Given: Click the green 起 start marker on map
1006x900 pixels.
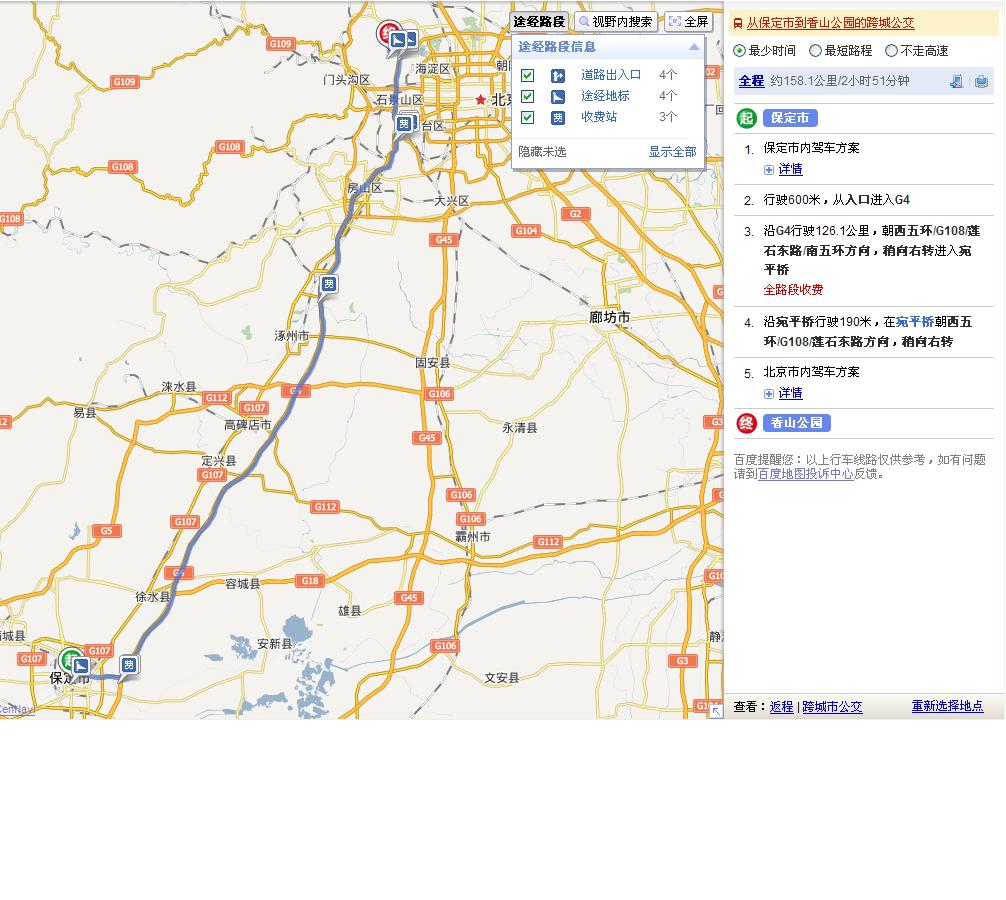Looking at the screenshot, I should tap(68, 659).
